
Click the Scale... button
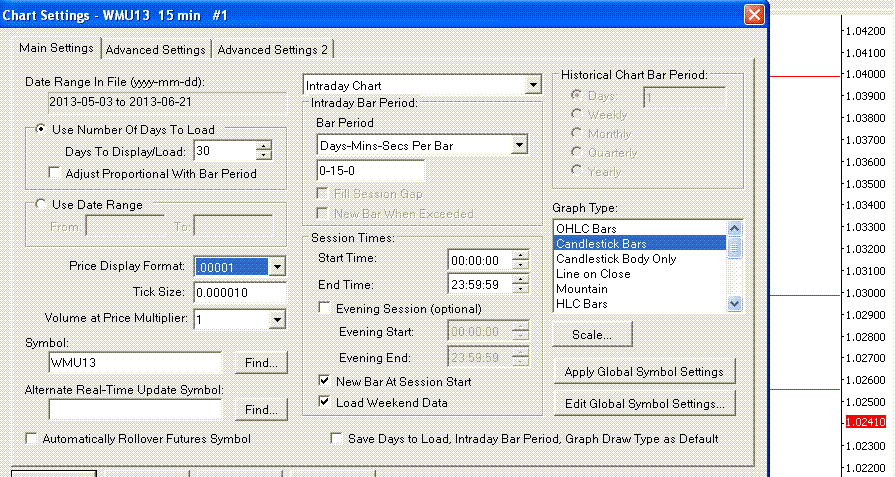(592, 333)
